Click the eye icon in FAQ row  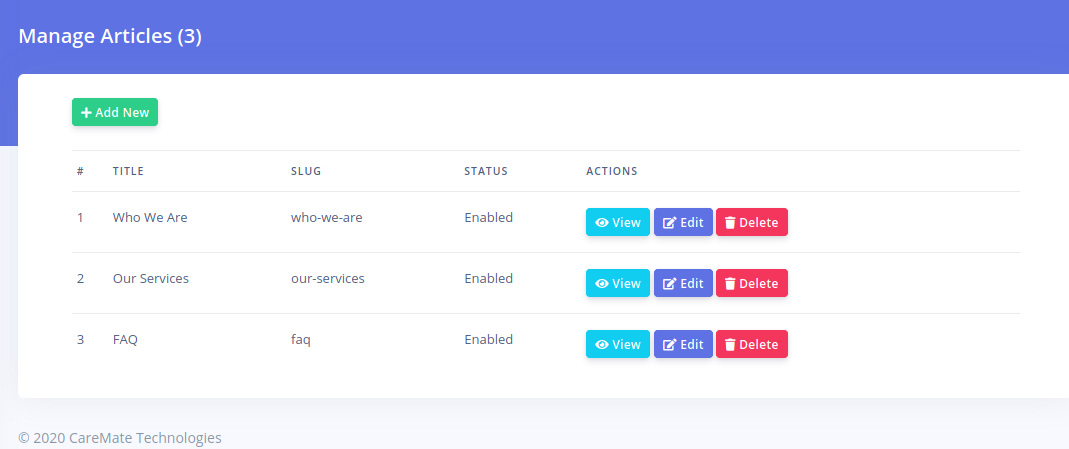[602, 344]
